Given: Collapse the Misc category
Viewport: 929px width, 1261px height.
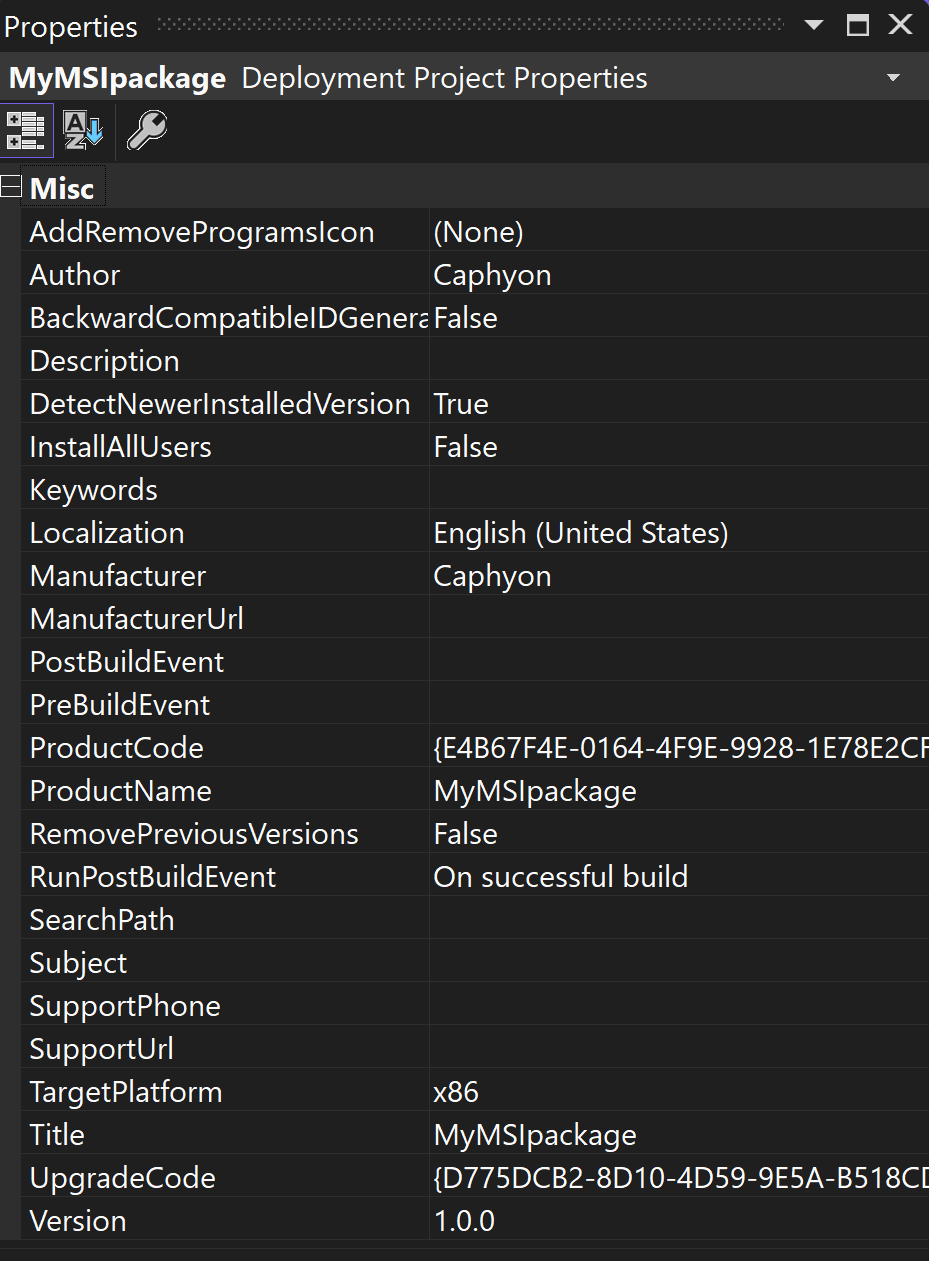Looking at the screenshot, I should click(11, 187).
